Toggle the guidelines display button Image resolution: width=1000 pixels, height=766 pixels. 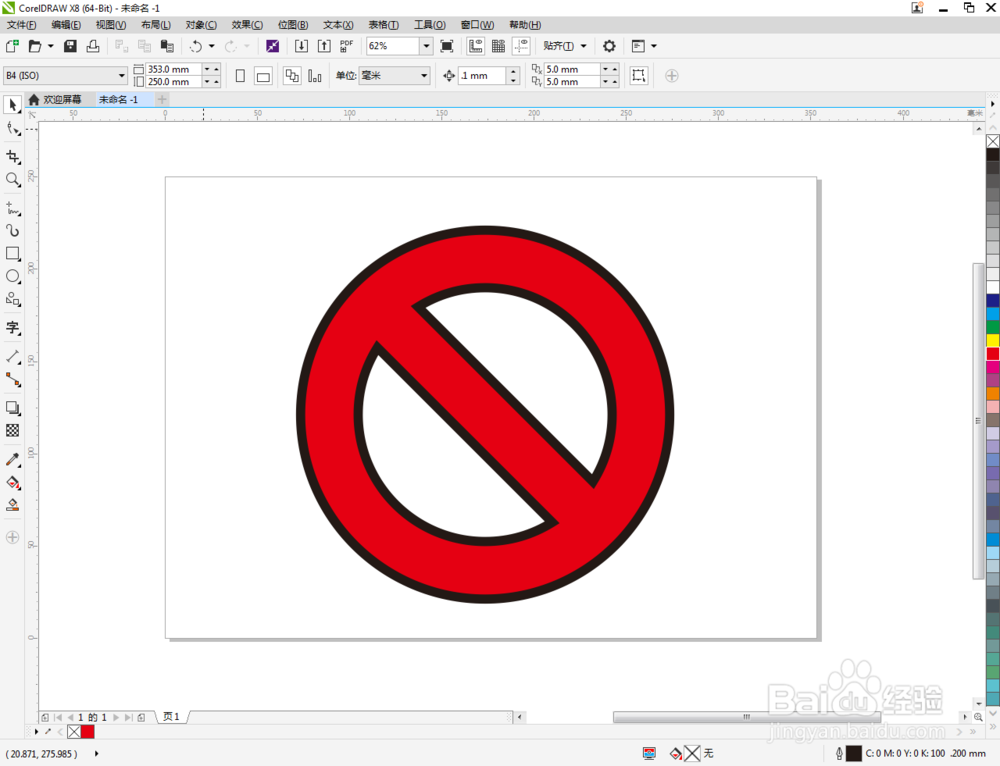tap(522, 46)
